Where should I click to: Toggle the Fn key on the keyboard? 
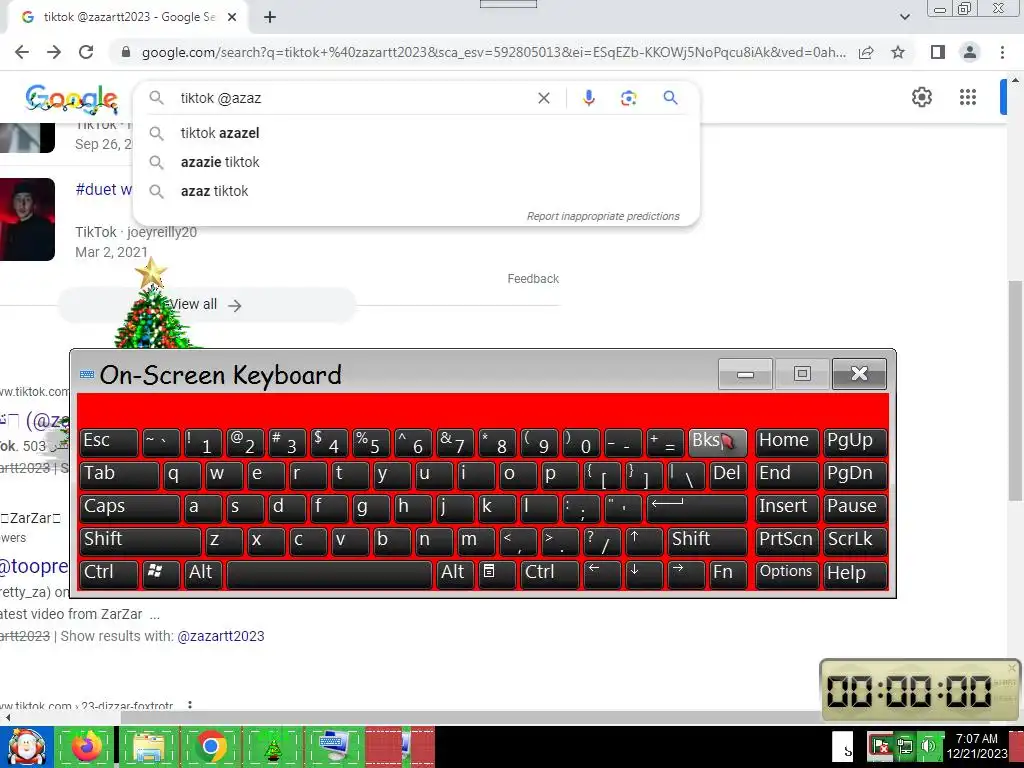[728, 574]
